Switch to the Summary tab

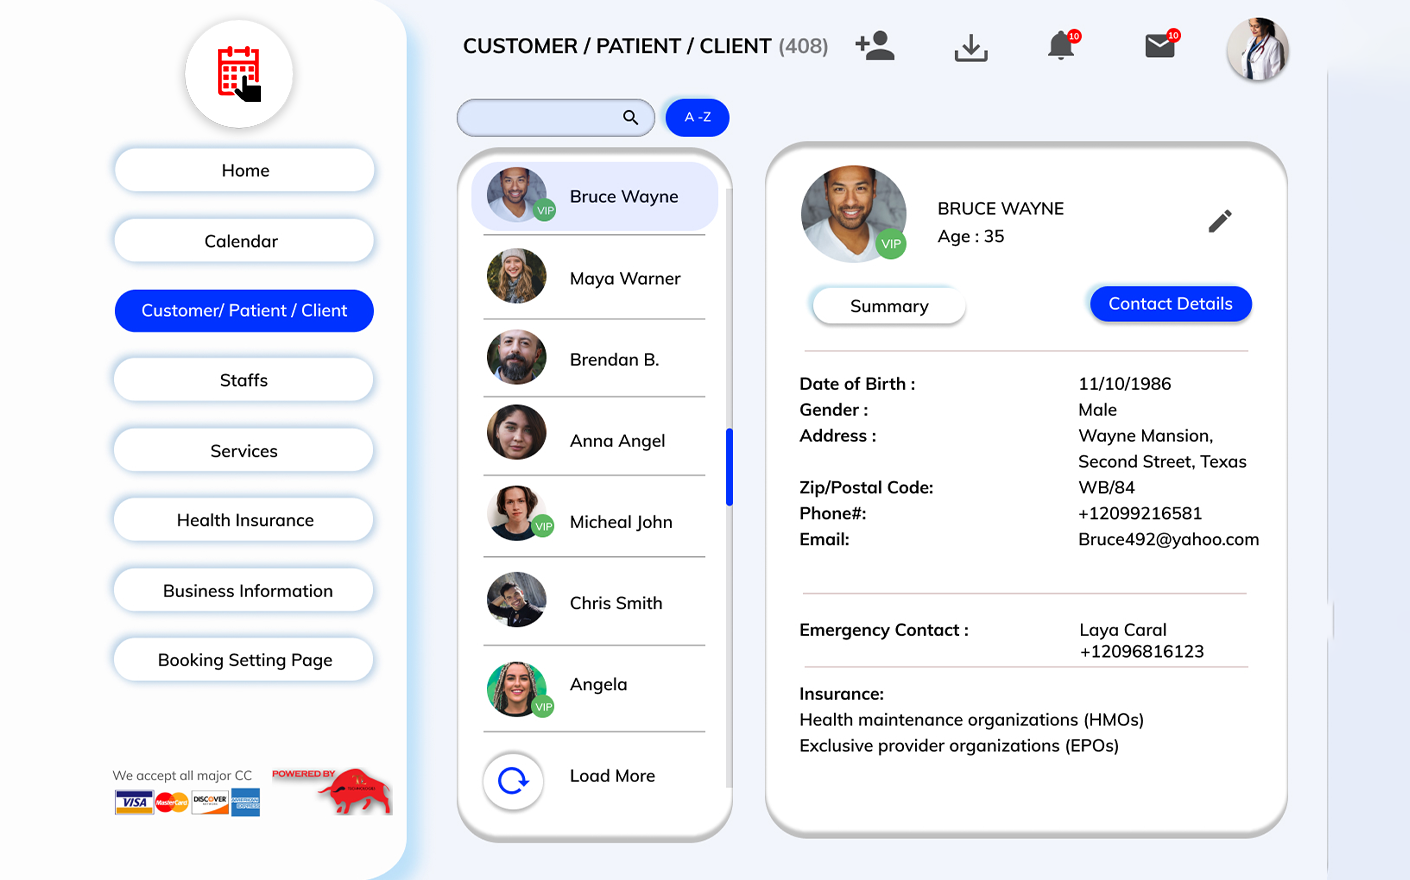(x=889, y=306)
